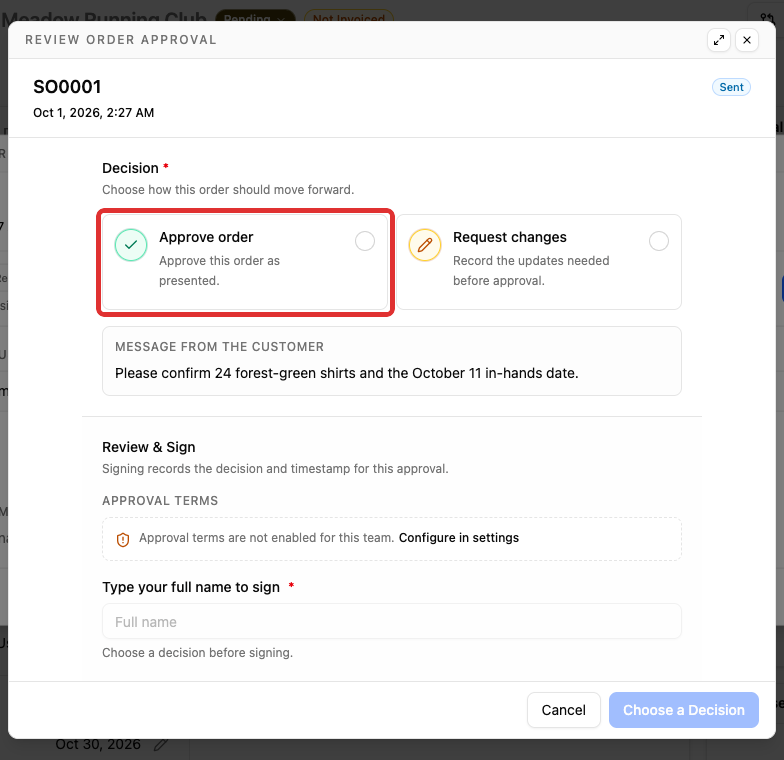Click the Approval Terms label

pyautogui.click(x=160, y=500)
